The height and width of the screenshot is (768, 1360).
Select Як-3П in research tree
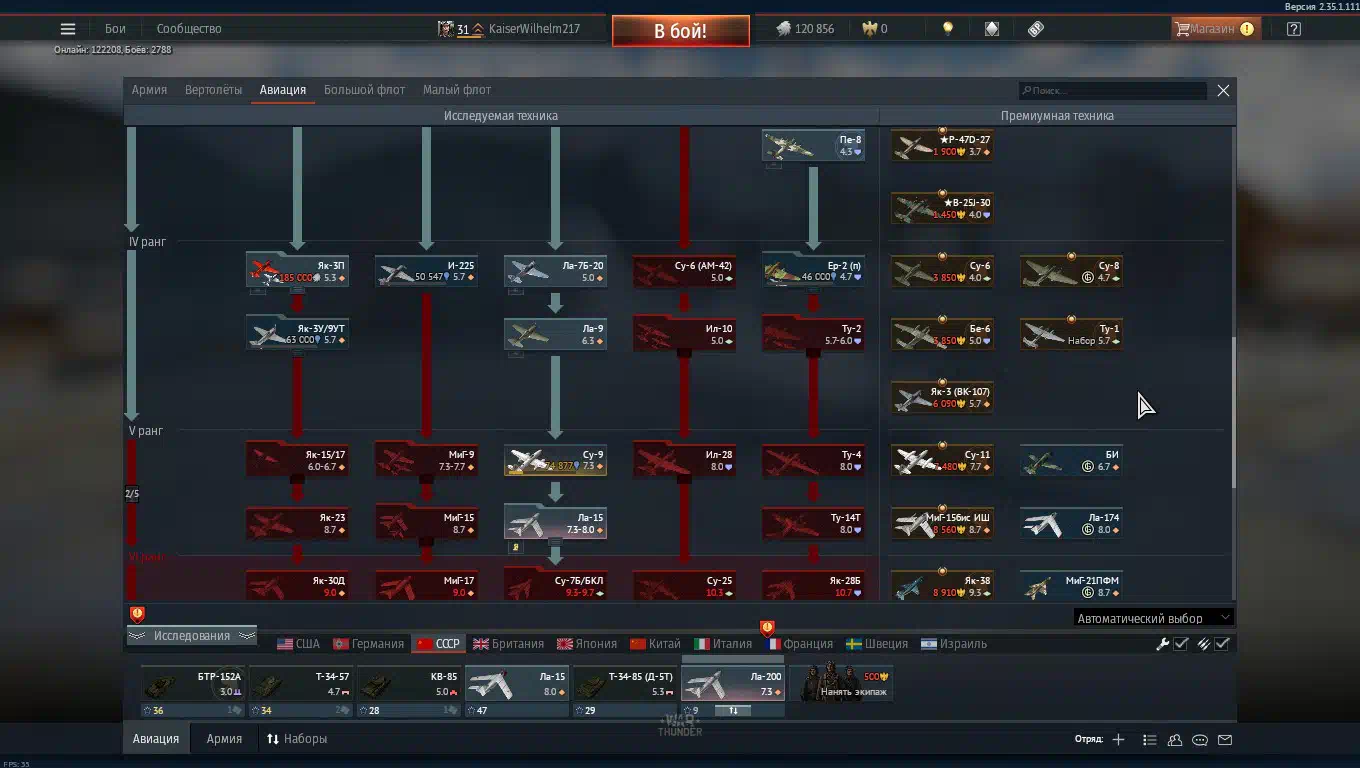pos(297,271)
